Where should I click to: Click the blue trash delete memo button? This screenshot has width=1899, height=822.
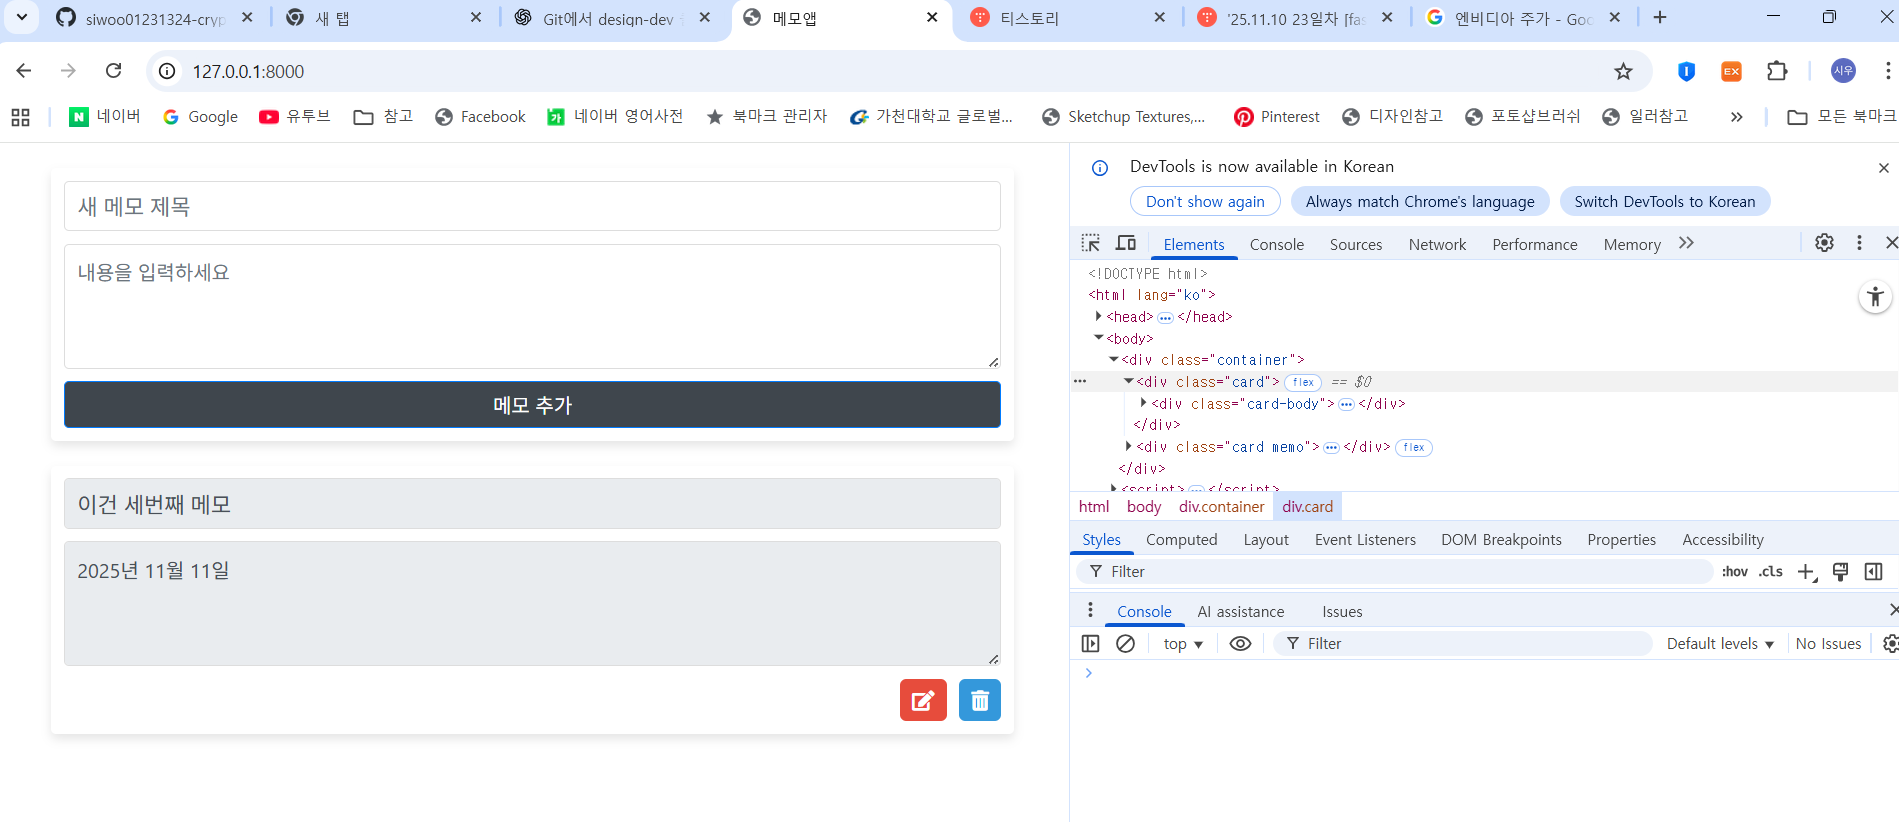click(x=980, y=700)
